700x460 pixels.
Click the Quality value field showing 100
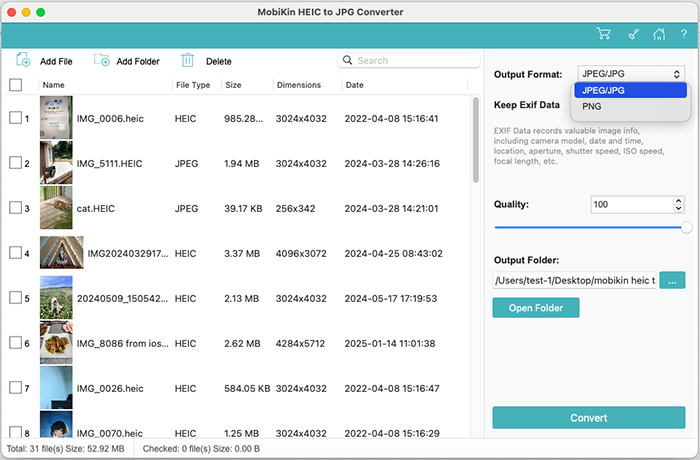631,205
